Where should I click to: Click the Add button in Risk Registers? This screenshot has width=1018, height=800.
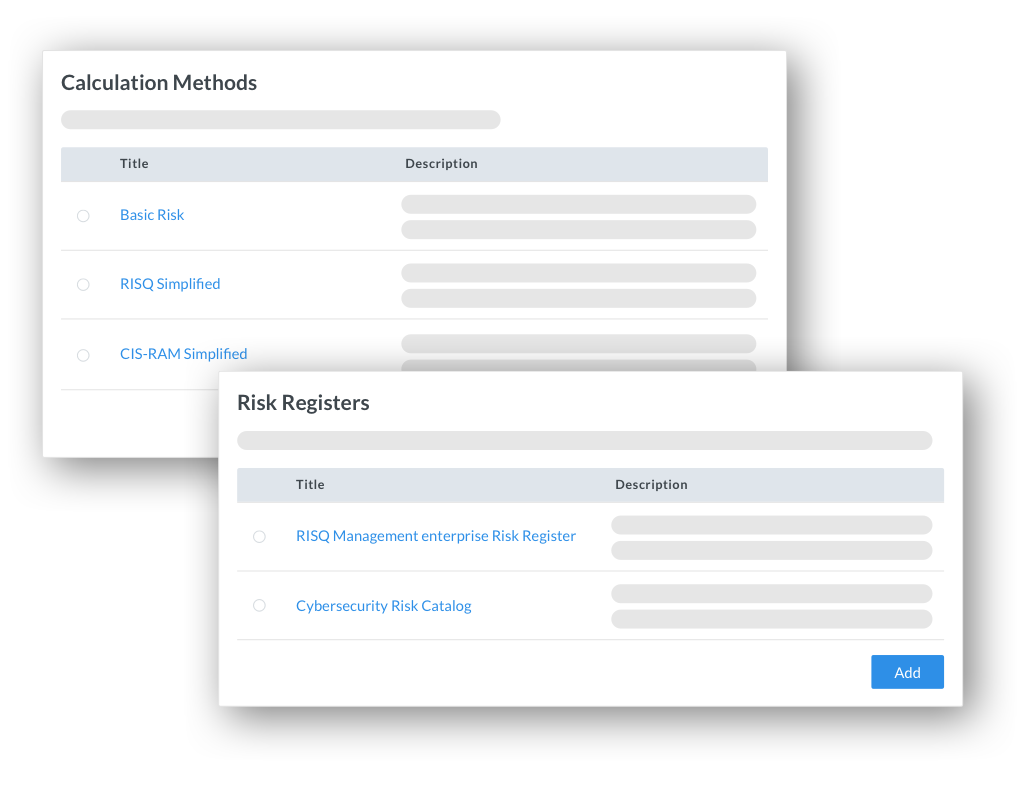tap(907, 672)
